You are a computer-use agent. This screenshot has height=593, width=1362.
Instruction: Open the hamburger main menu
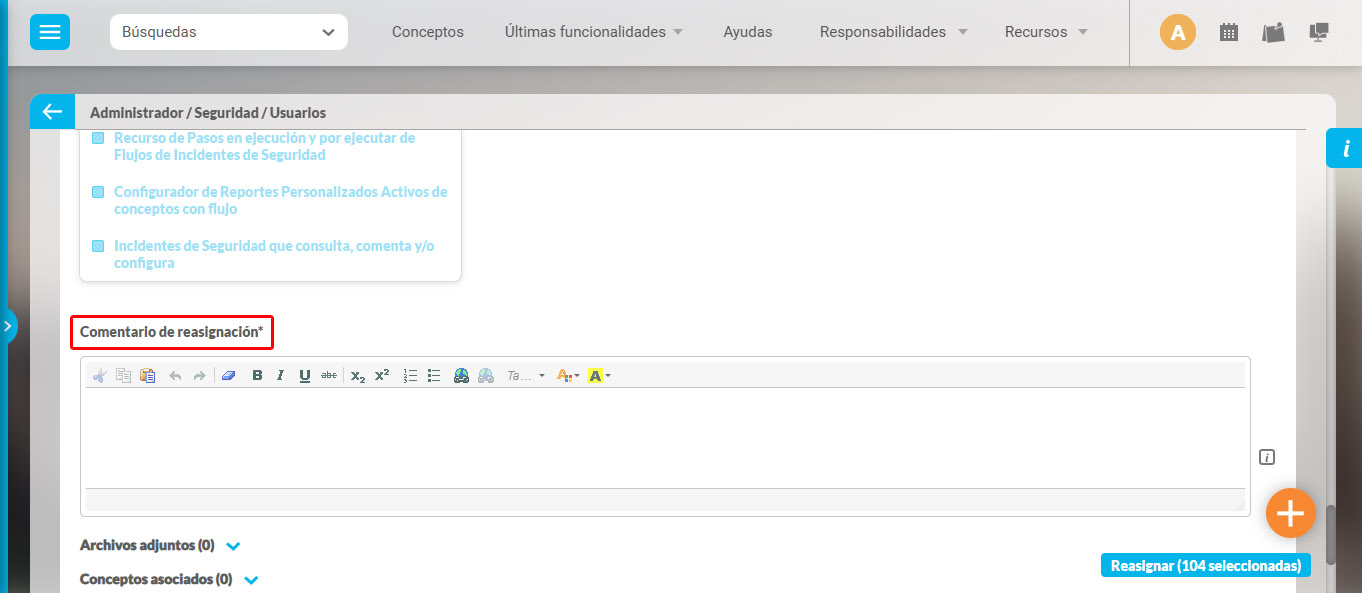50,32
